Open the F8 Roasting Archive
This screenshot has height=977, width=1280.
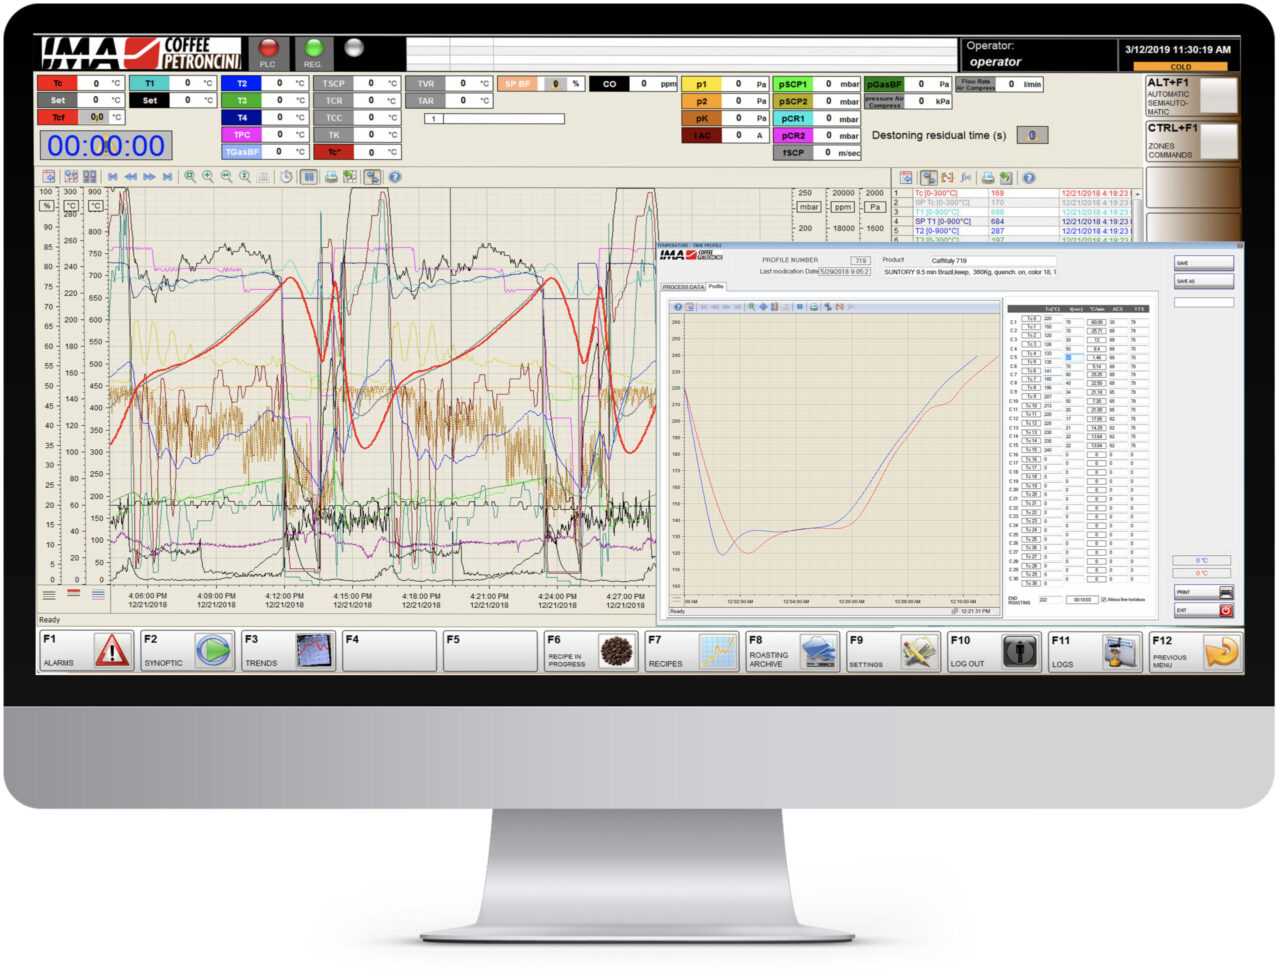point(818,652)
